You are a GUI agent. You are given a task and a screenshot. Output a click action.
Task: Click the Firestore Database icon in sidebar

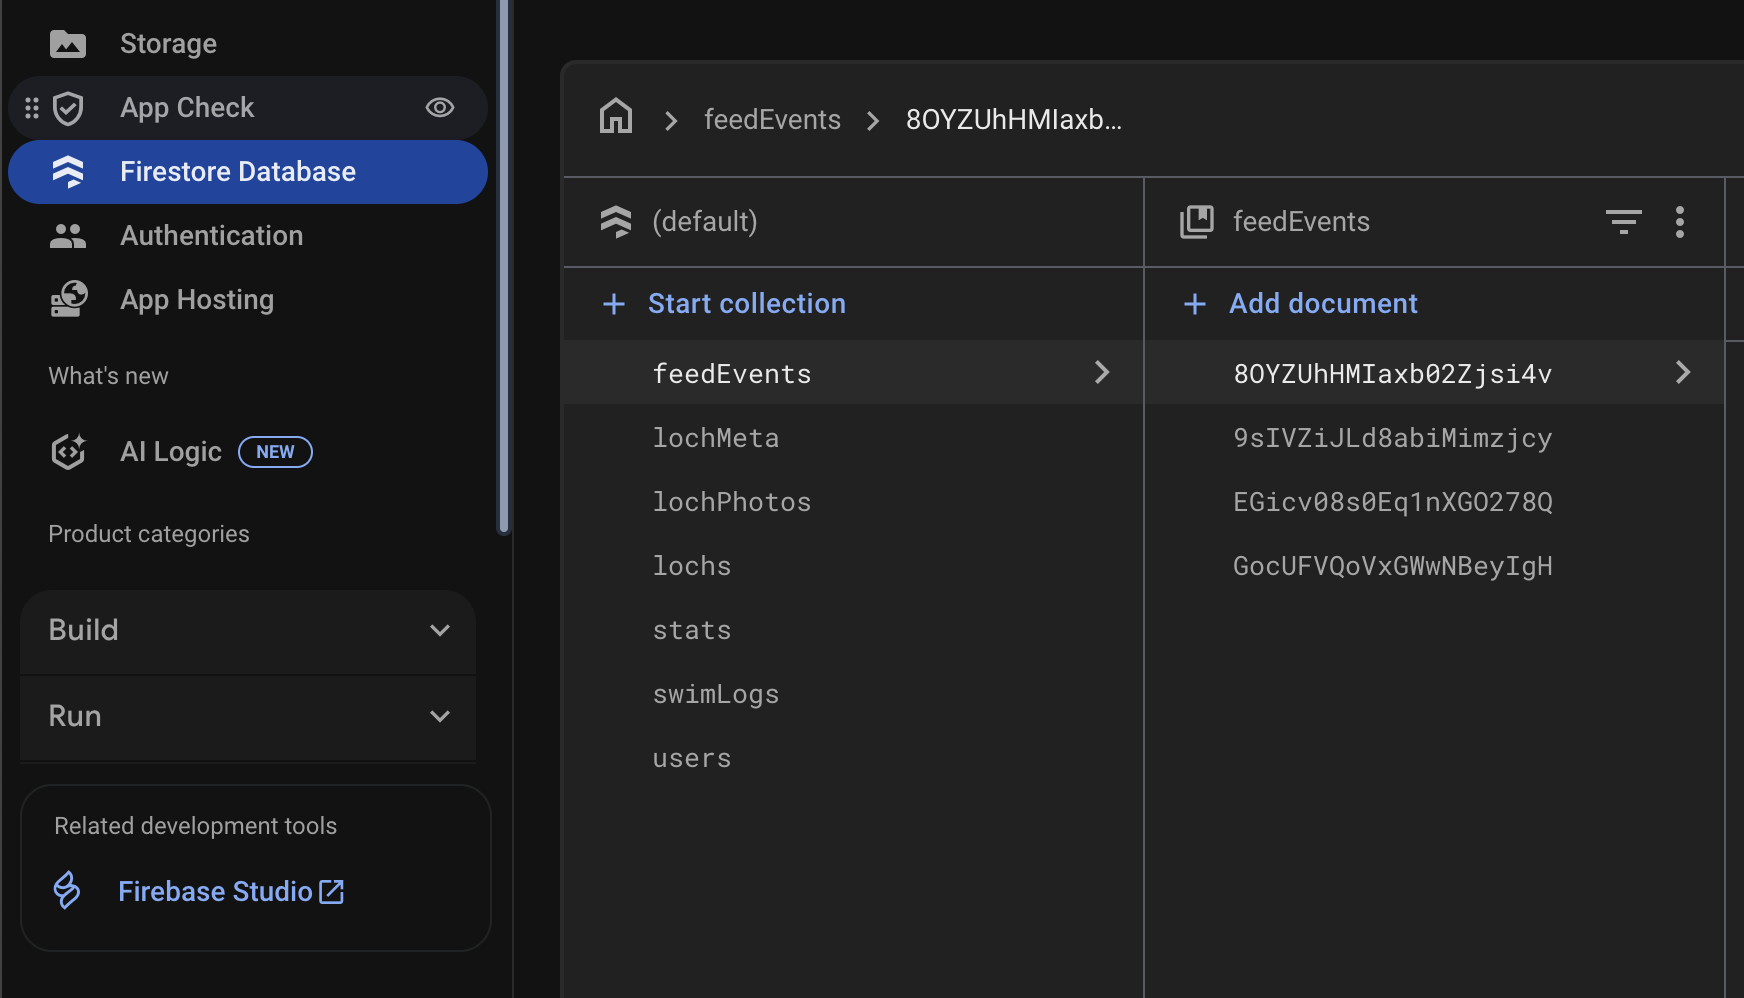click(68, 172)
